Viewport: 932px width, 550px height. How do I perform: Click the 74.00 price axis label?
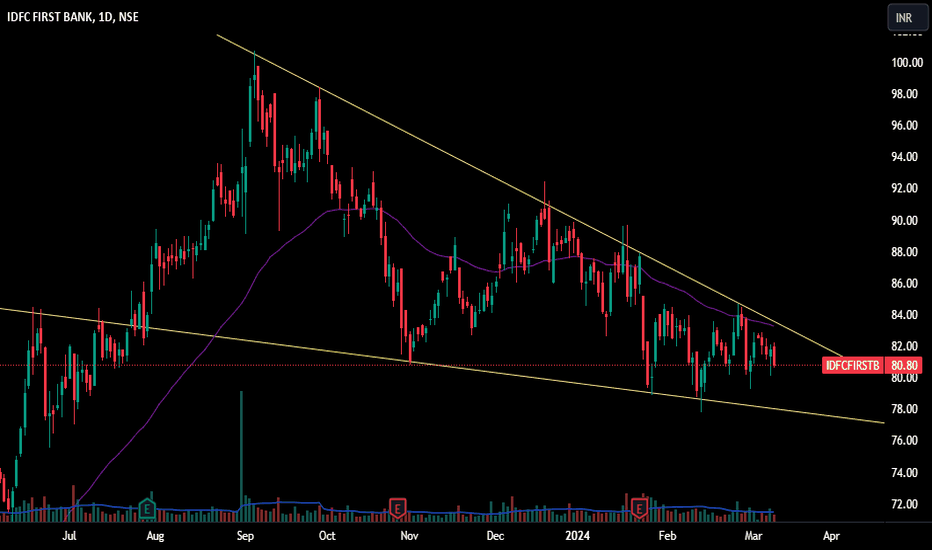(905, 473)
